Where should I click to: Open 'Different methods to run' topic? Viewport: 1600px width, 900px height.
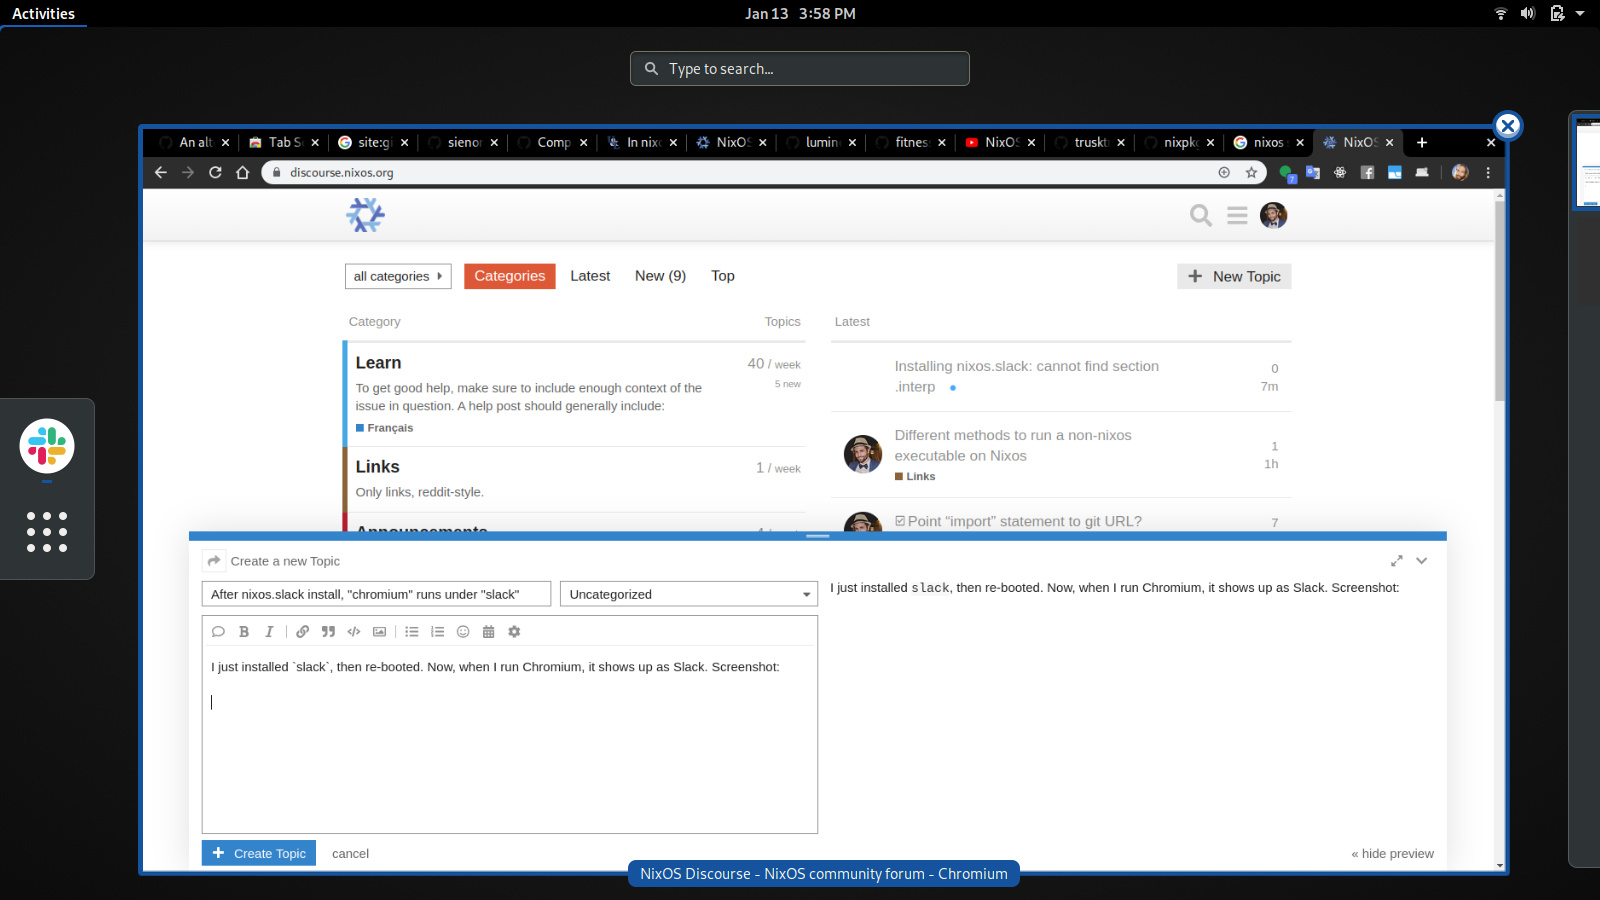point(1012,445)
